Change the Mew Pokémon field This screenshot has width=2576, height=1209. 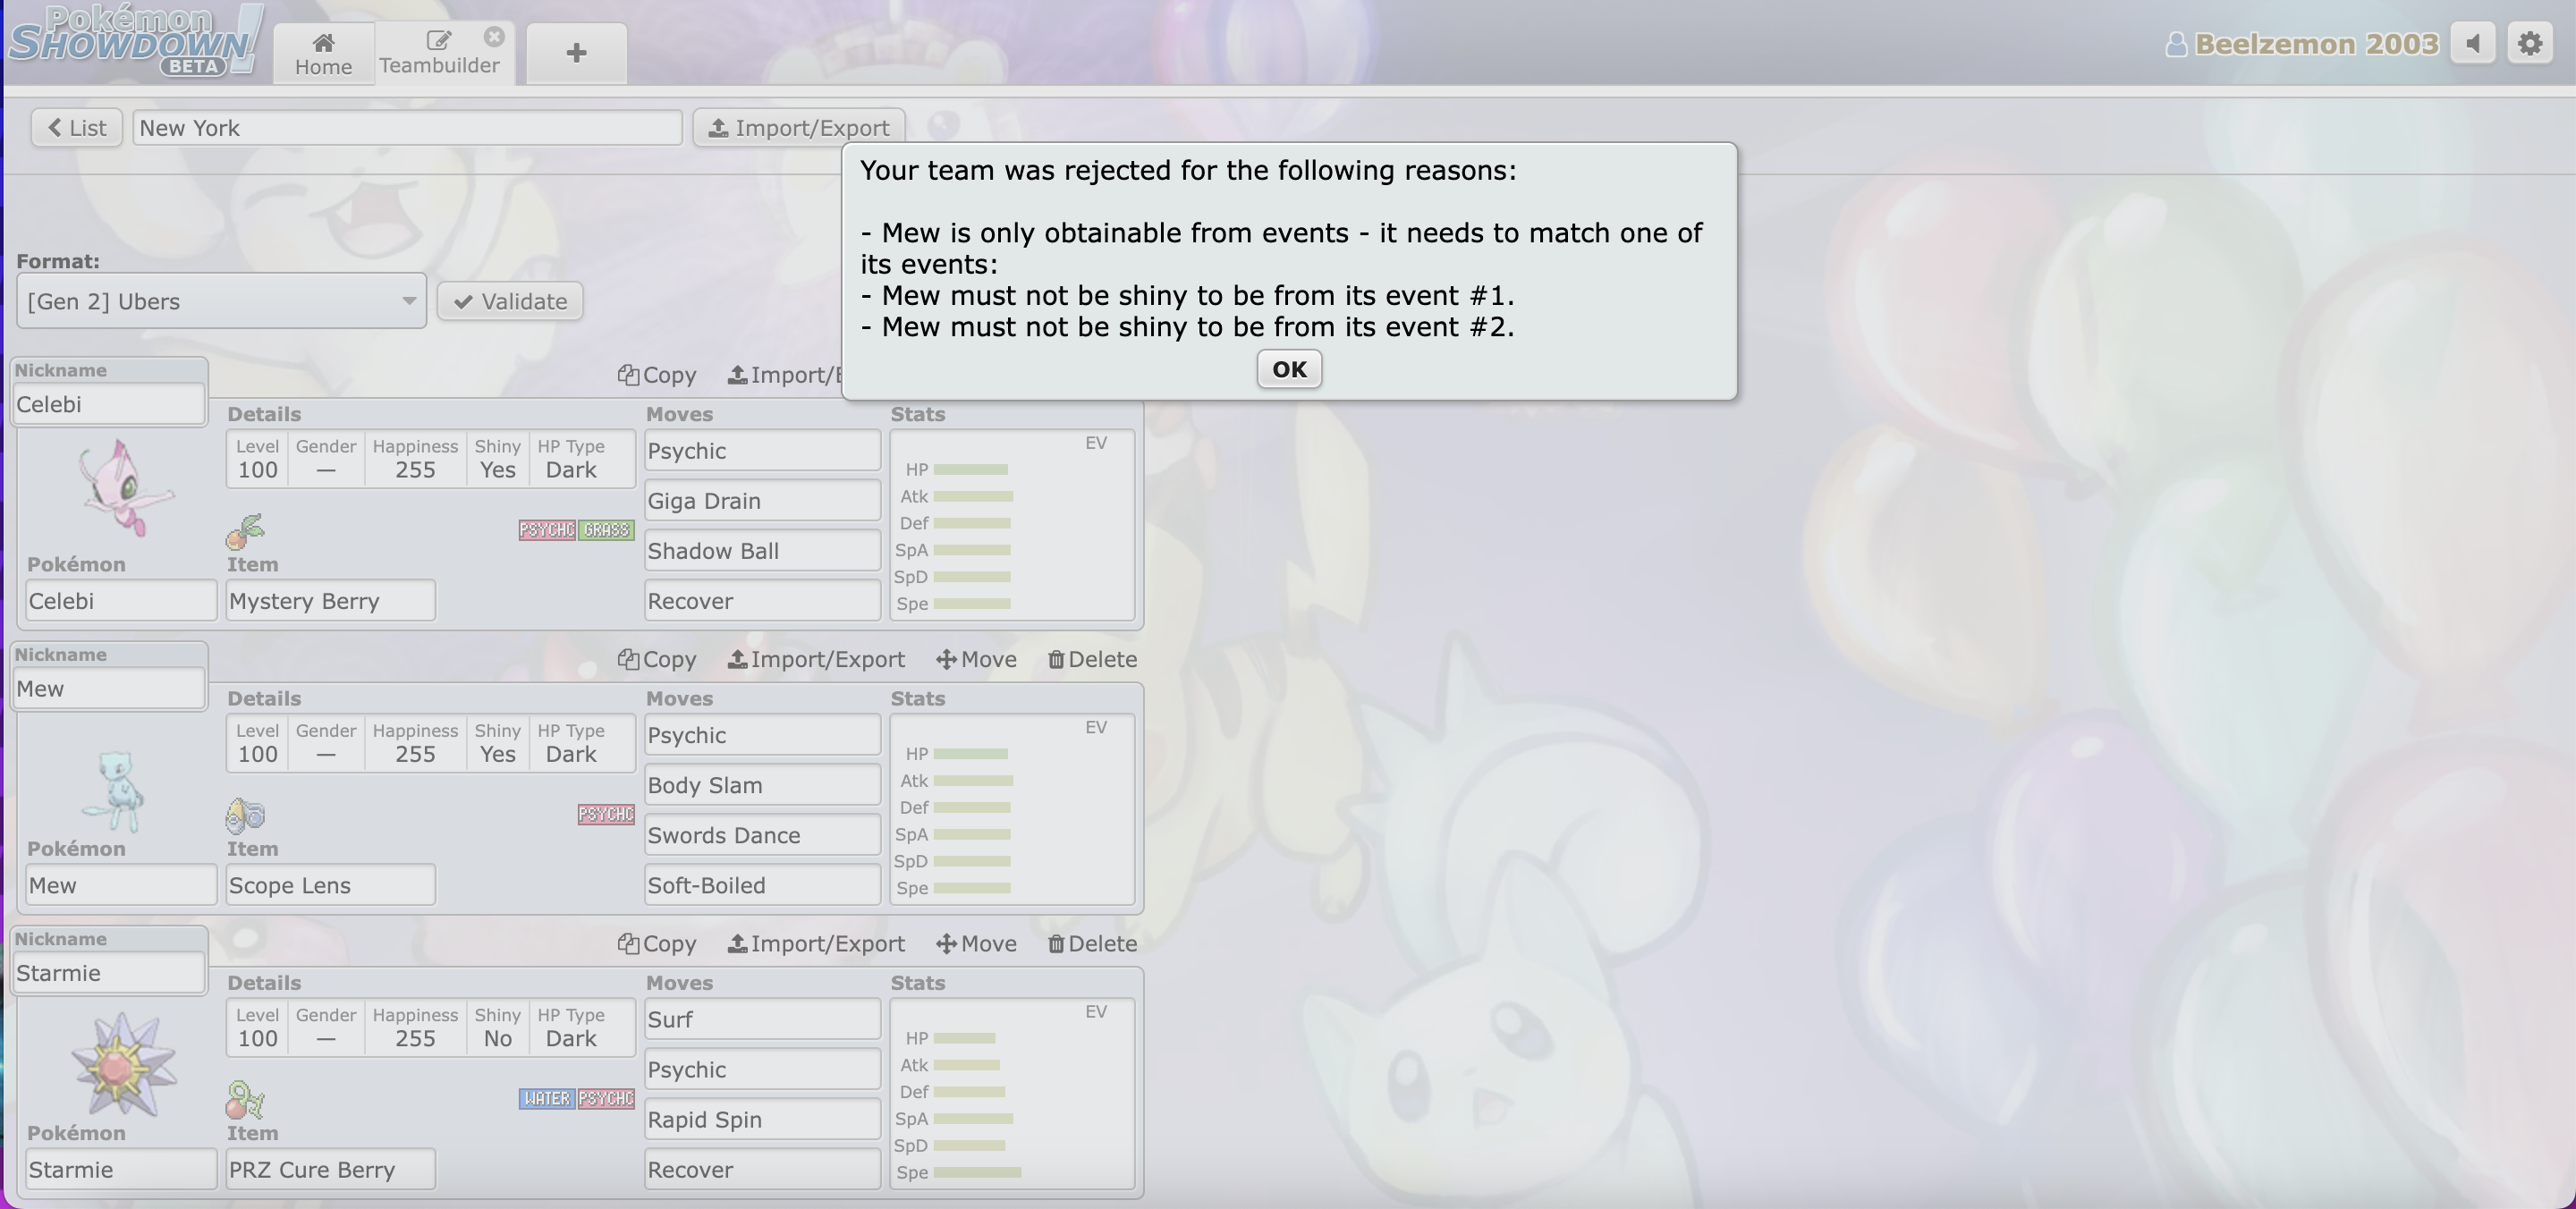coord(121,884)
